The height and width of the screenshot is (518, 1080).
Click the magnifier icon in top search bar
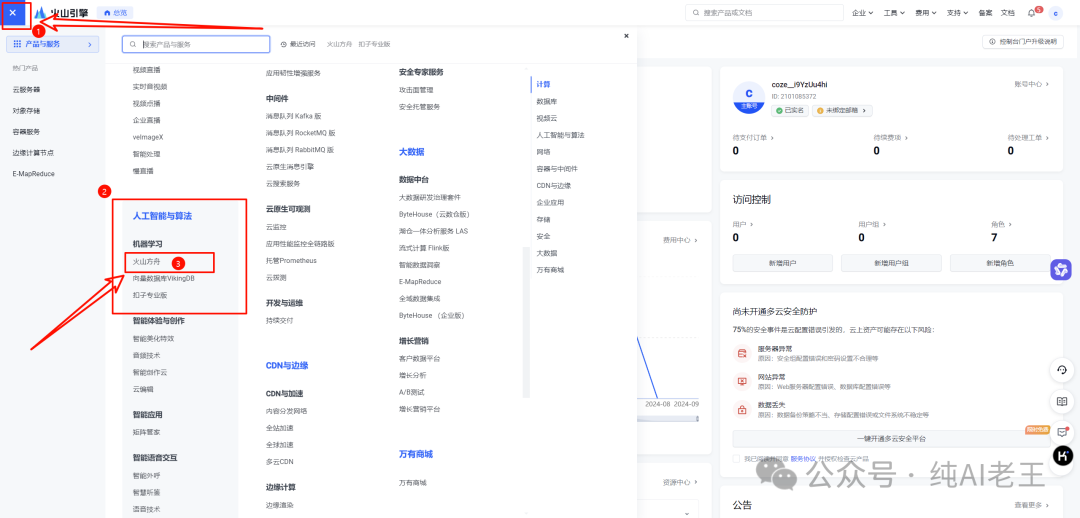696,12
